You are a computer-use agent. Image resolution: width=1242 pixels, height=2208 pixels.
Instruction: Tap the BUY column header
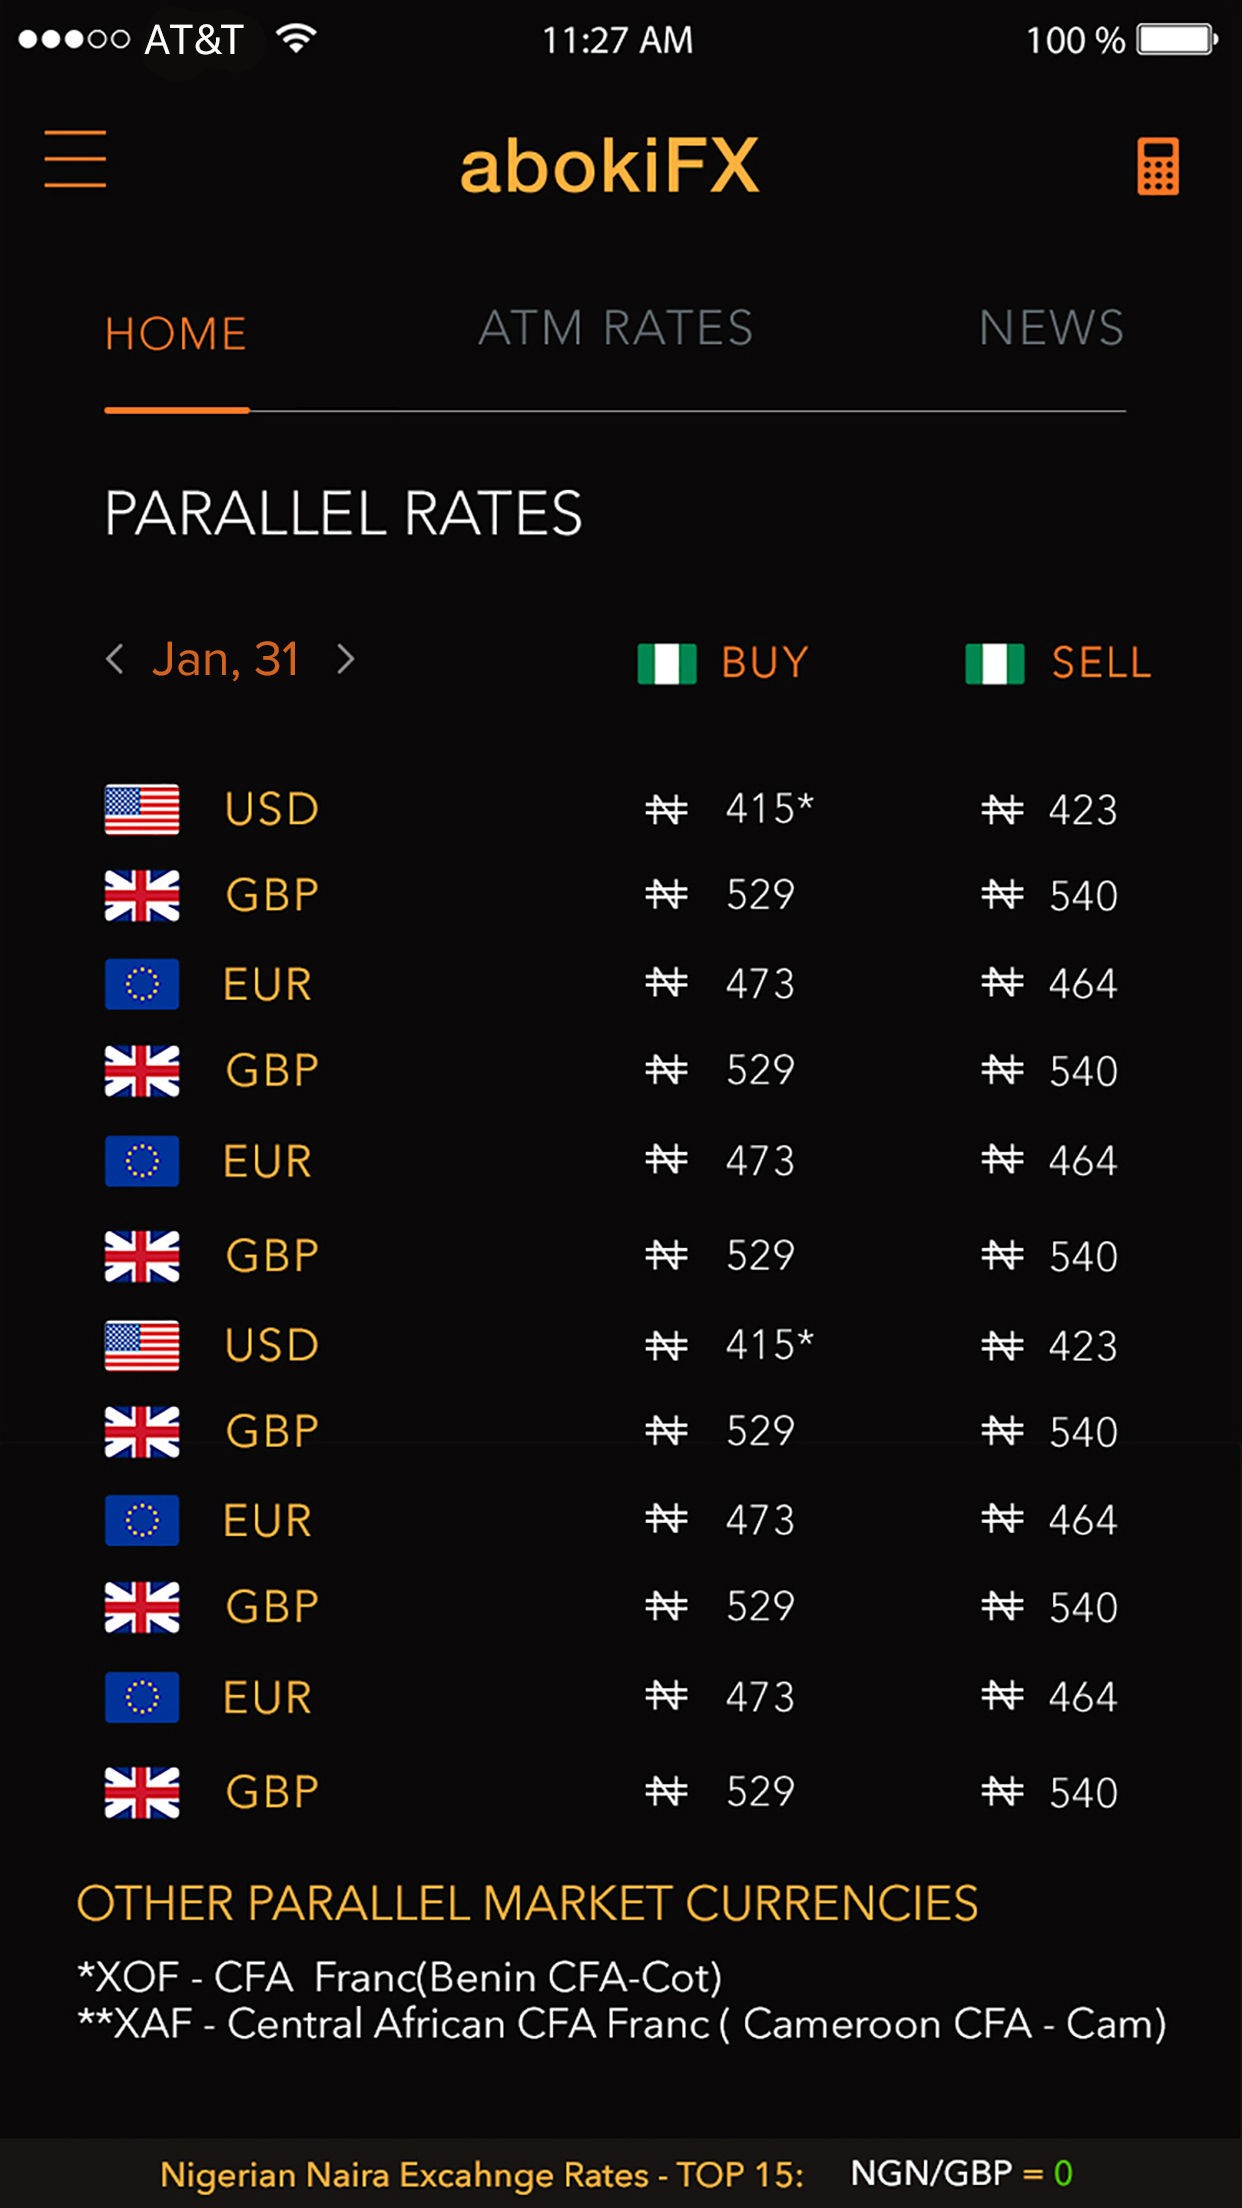point(765,663)
